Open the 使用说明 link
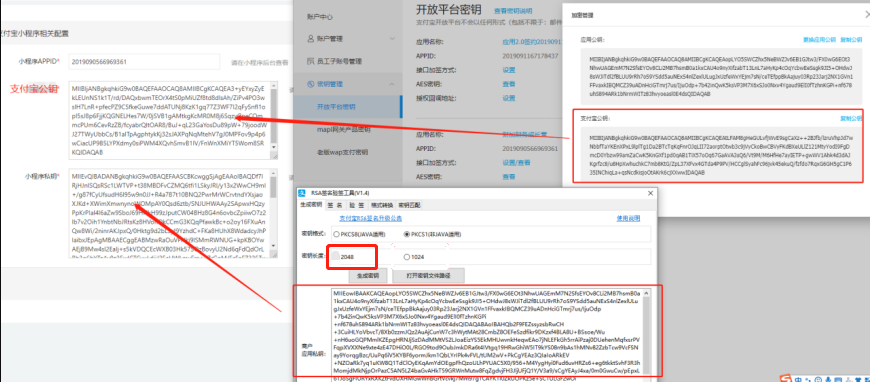This screenshot has width=870, height=382. tap(628, 219)
